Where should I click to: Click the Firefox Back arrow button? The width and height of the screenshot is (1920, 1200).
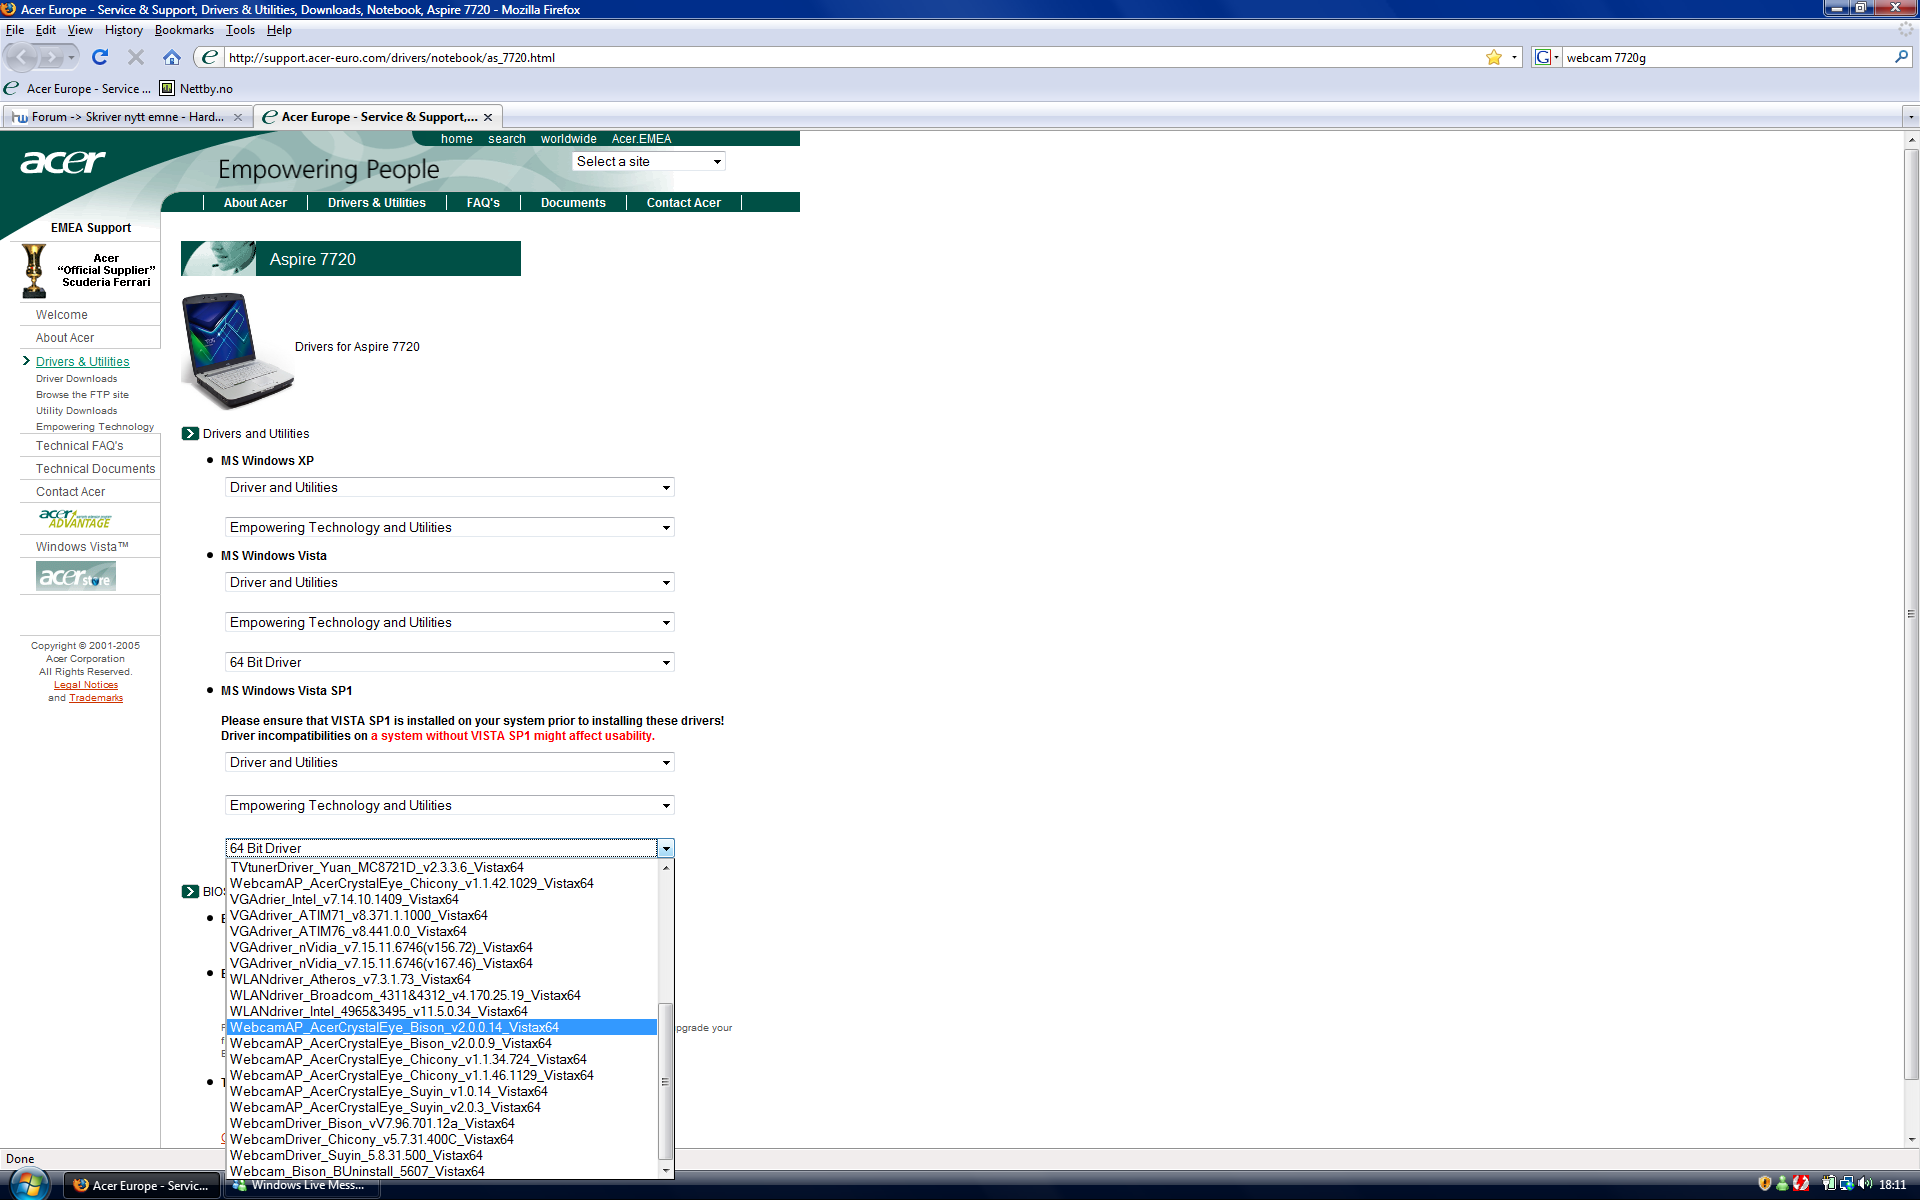(x=21, y=57)
